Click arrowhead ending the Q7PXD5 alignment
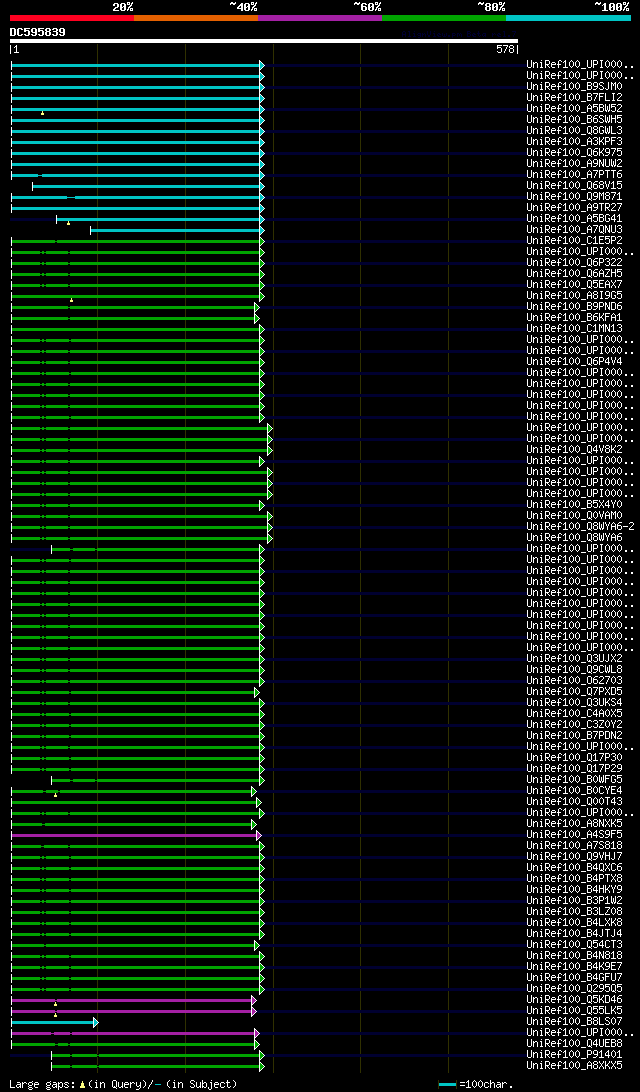640x1092 pixels. tap(257, 692)
